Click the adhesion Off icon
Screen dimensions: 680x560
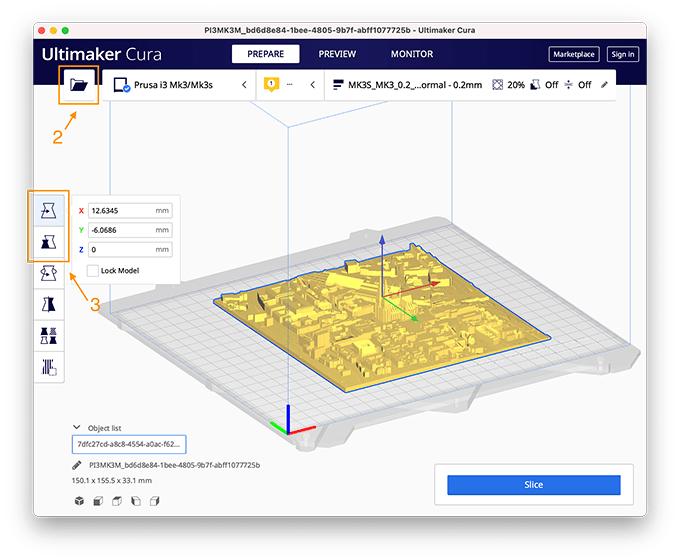coord(569,85)
